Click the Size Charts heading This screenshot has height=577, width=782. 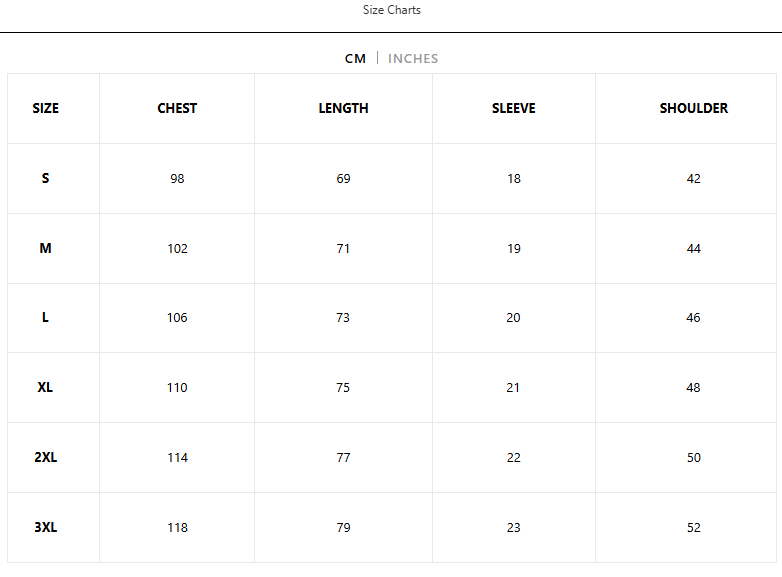pyautogui.click(x=391, y=10)
